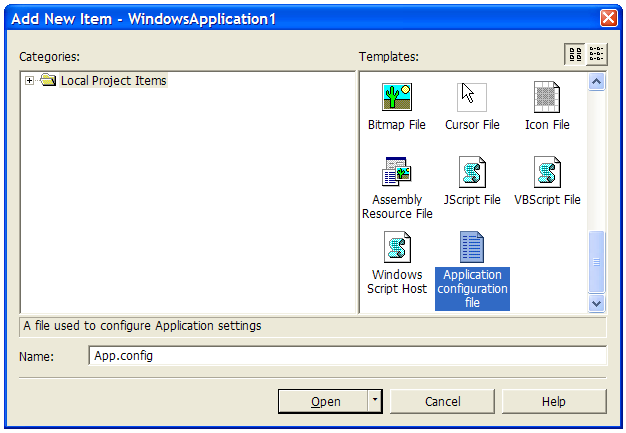
Task: Choose the VBScript File template icon
Action: (x=547, y=173)
